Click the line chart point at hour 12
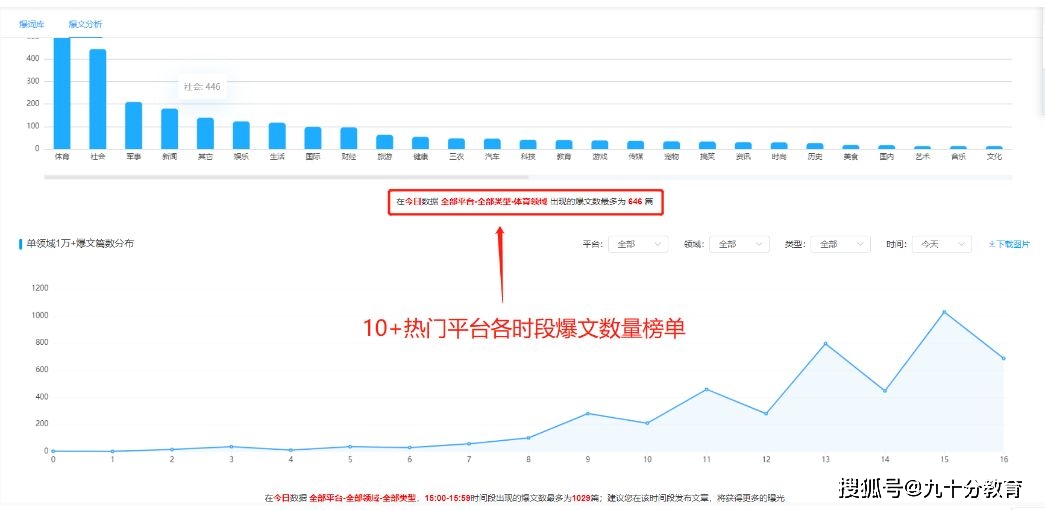Viewport: 1045px width, 510px height. pos(766,413)
